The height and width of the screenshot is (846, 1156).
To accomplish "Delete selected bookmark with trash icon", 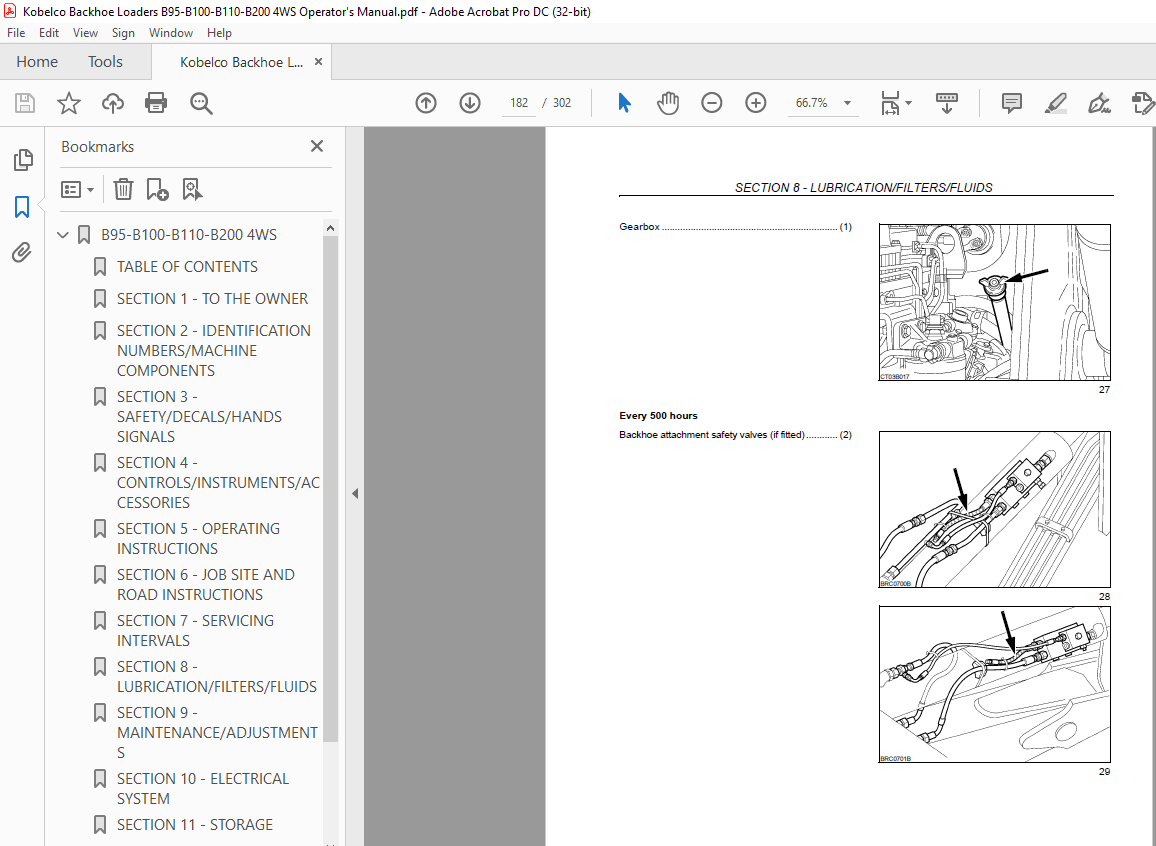I will 123,189.
